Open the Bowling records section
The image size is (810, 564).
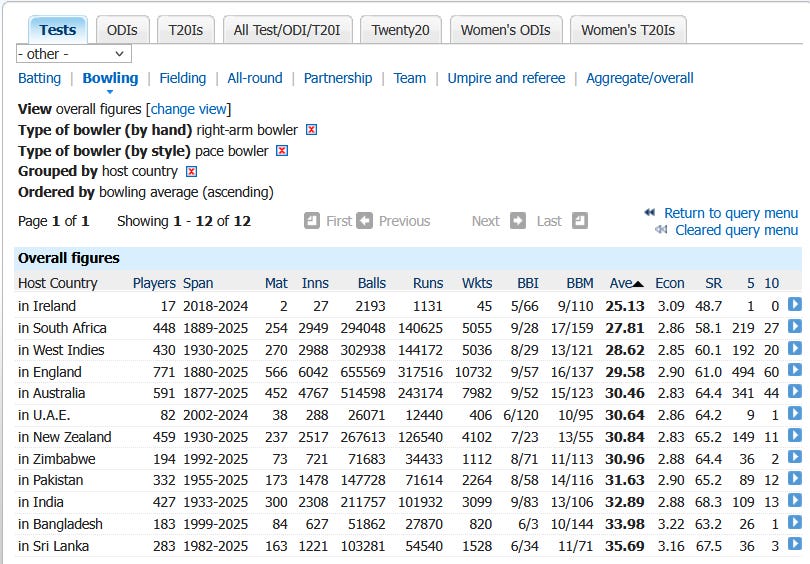(111, 78)
